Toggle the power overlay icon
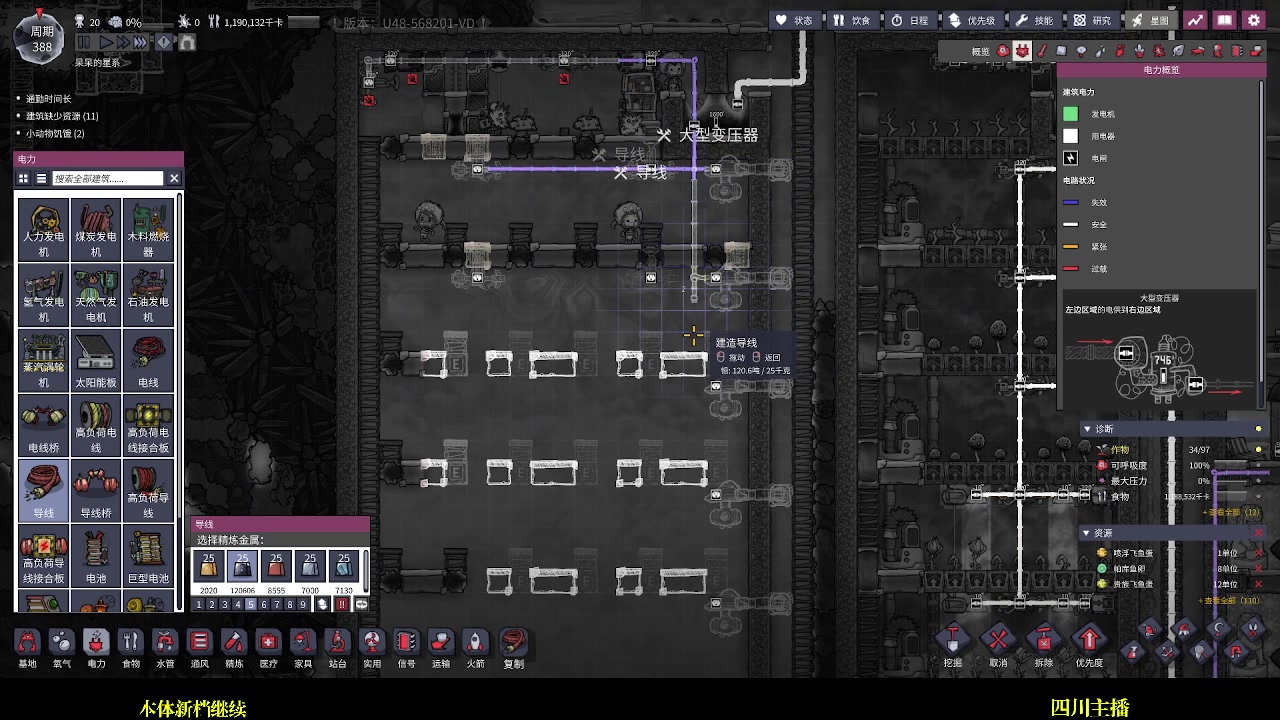 click(1022, 50)
